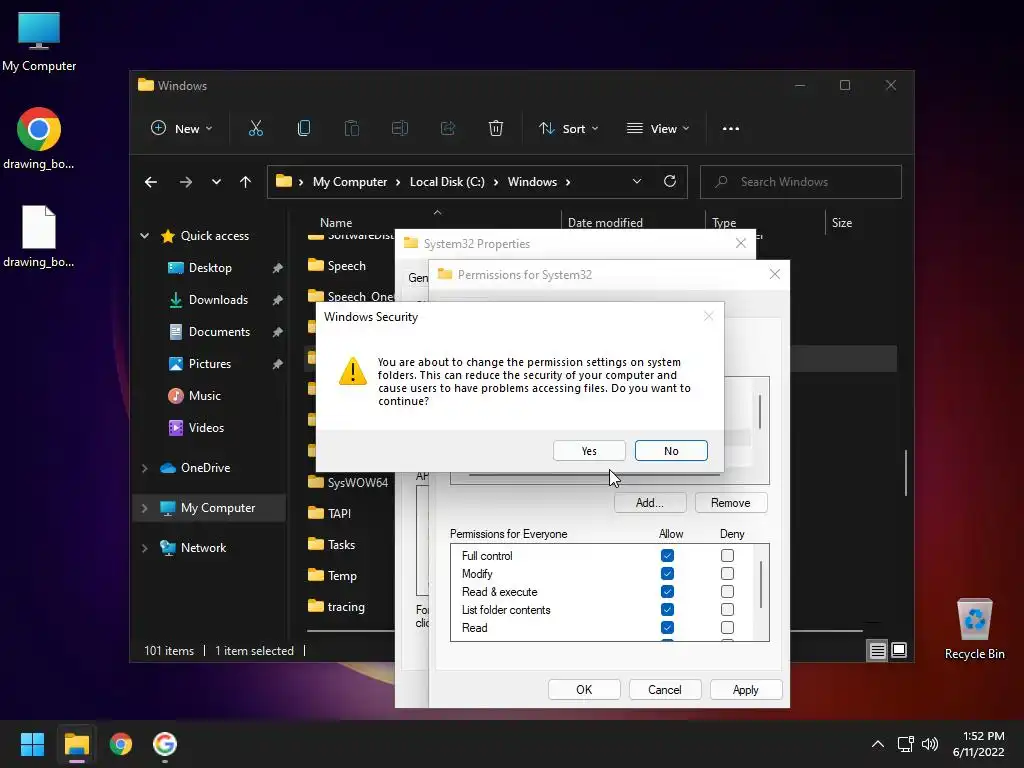Open the Google app on taskbar
The height and width of the screenshot is (768, 1024).
tap(165, 744)
